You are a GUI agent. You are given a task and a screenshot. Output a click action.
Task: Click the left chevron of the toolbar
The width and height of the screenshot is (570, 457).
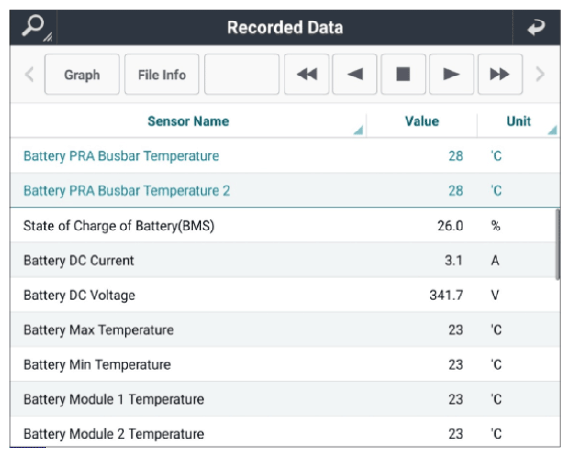coord(29,75)
